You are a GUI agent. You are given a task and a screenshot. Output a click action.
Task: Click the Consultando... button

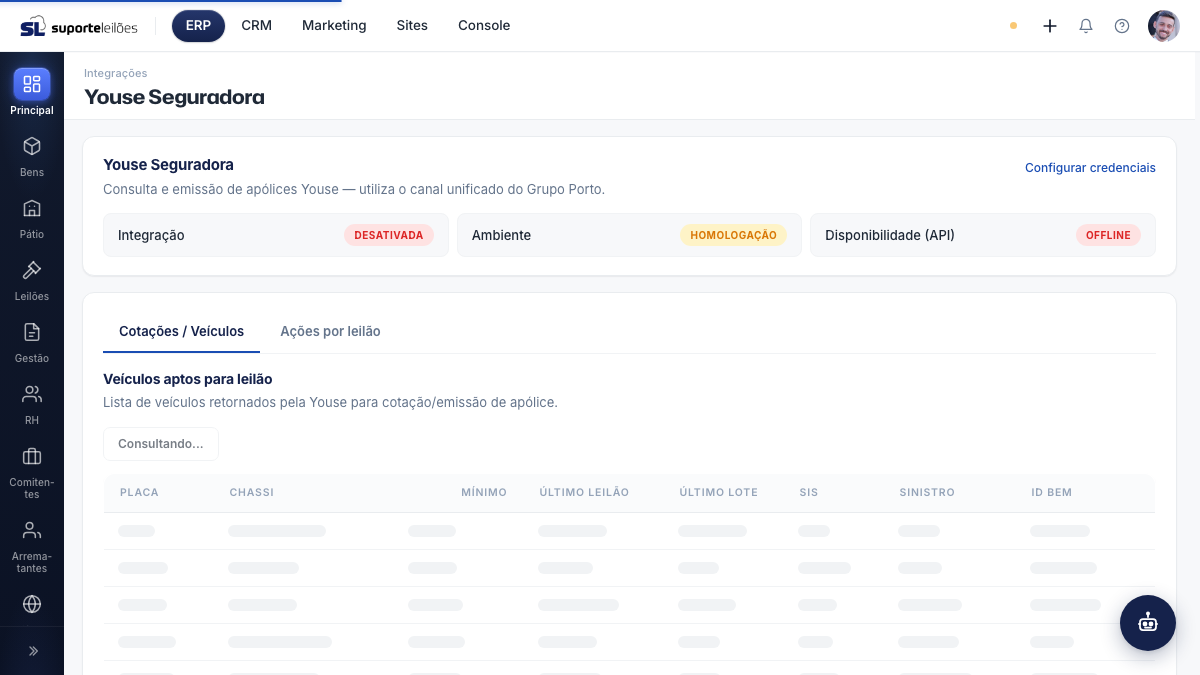[161, 444]
